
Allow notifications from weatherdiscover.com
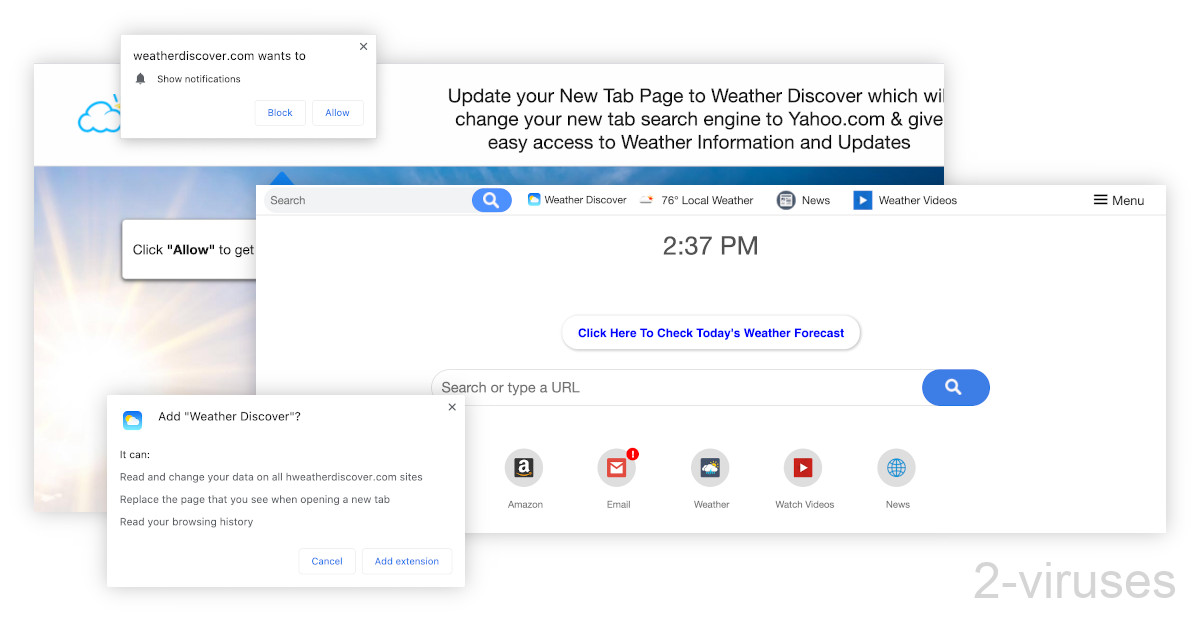[x=337, y=113]
